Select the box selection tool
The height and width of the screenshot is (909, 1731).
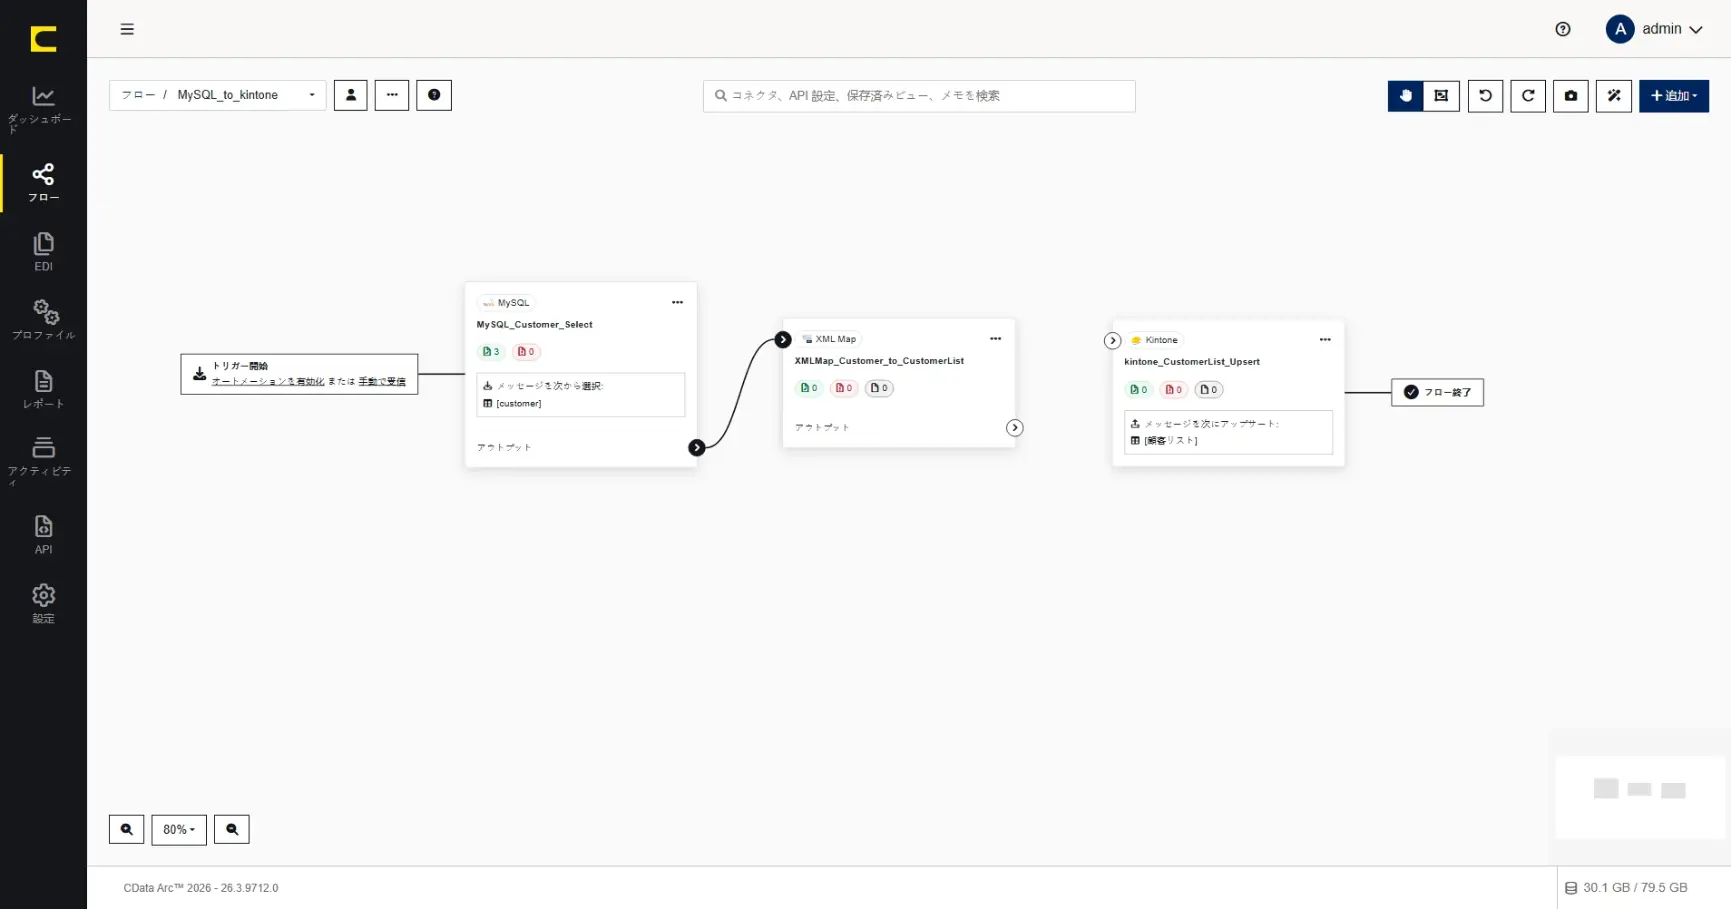click(1441, 96)
